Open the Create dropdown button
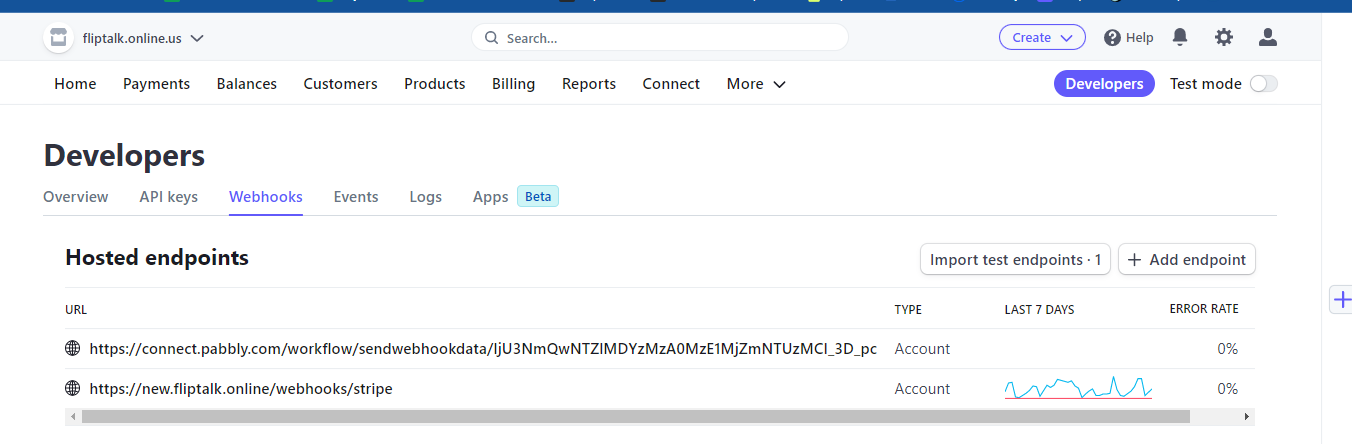 pyautogui.click(x=1042, y=38)
